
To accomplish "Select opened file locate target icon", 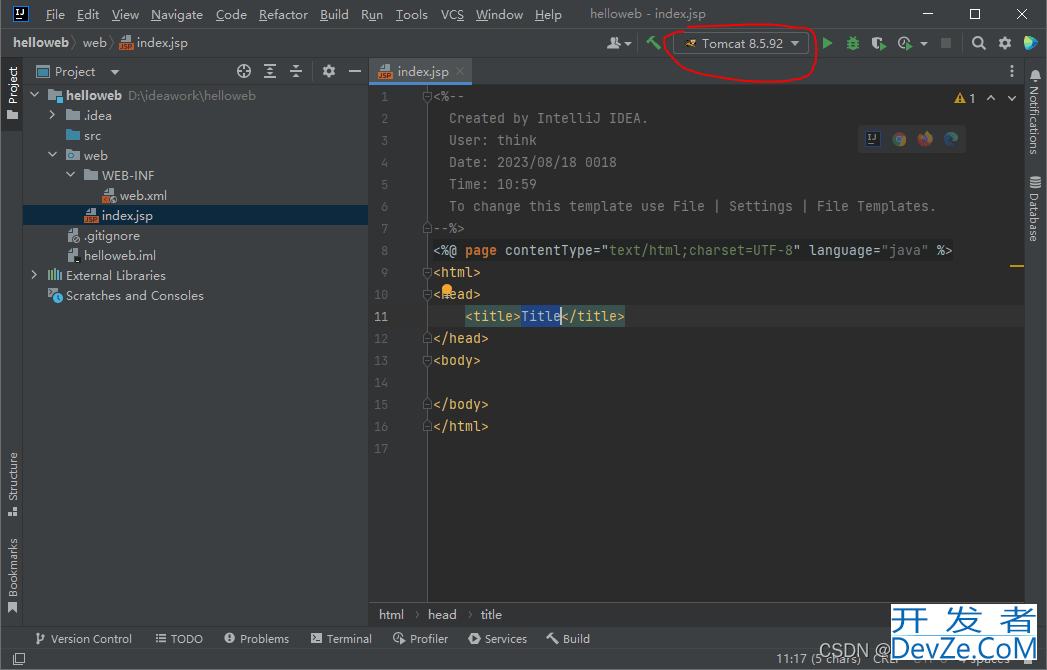I will coord(244,71).
